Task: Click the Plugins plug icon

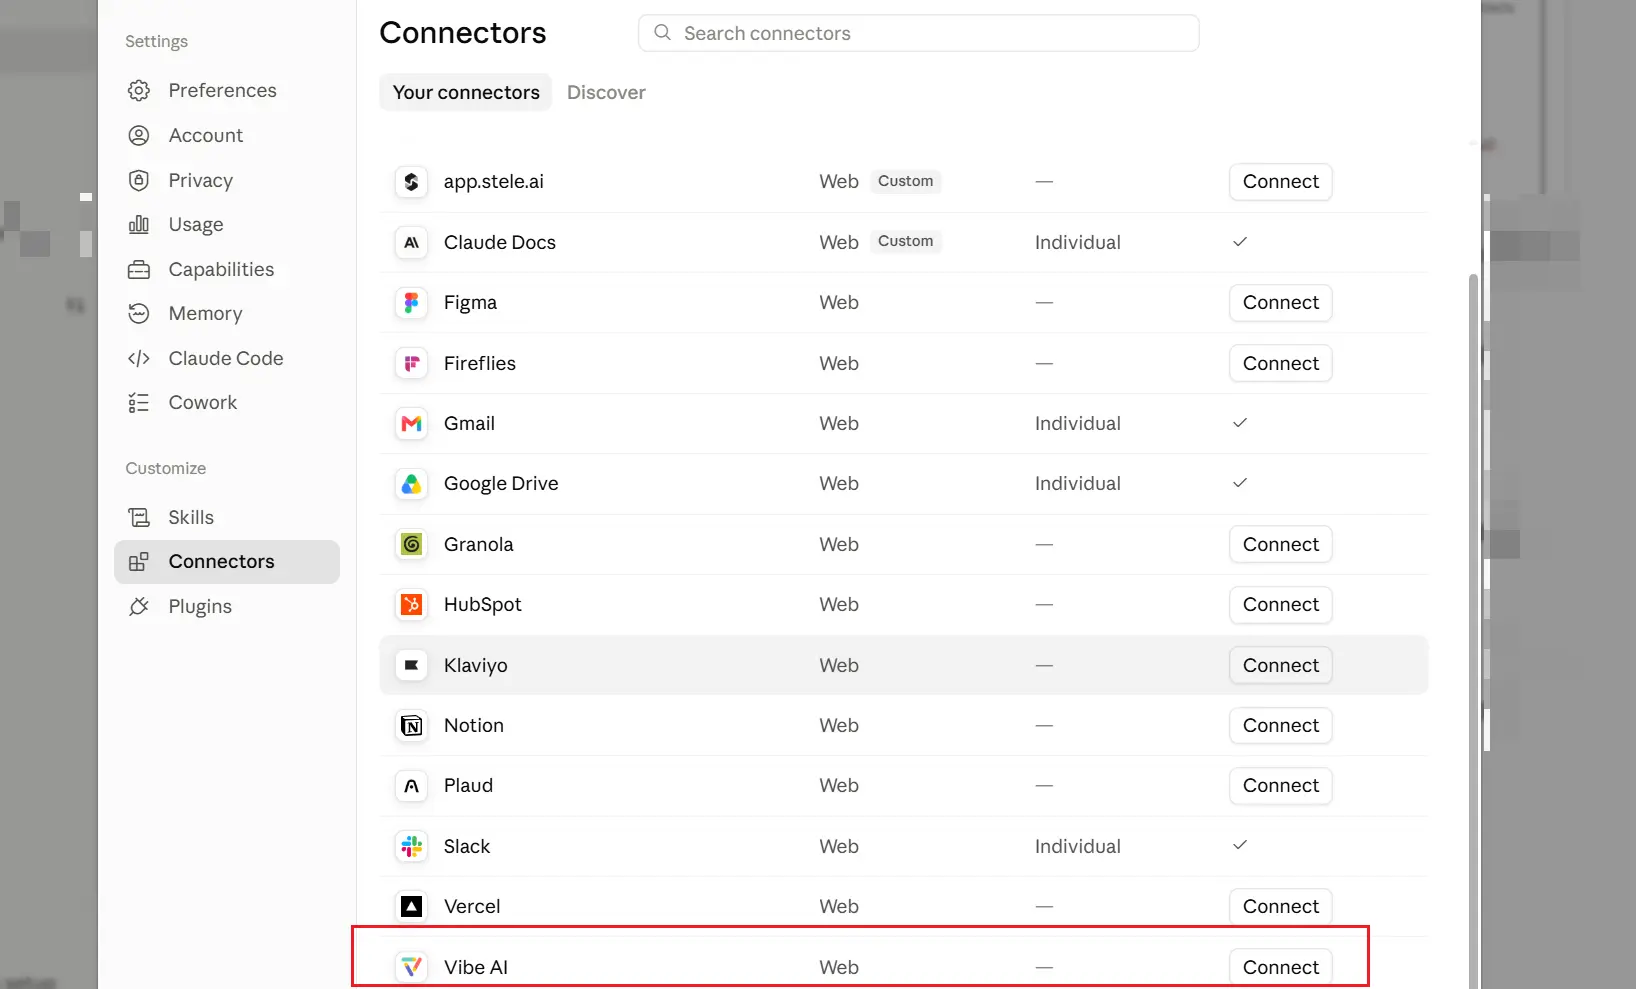Action: pyautogui.click(x=139, y=606)
